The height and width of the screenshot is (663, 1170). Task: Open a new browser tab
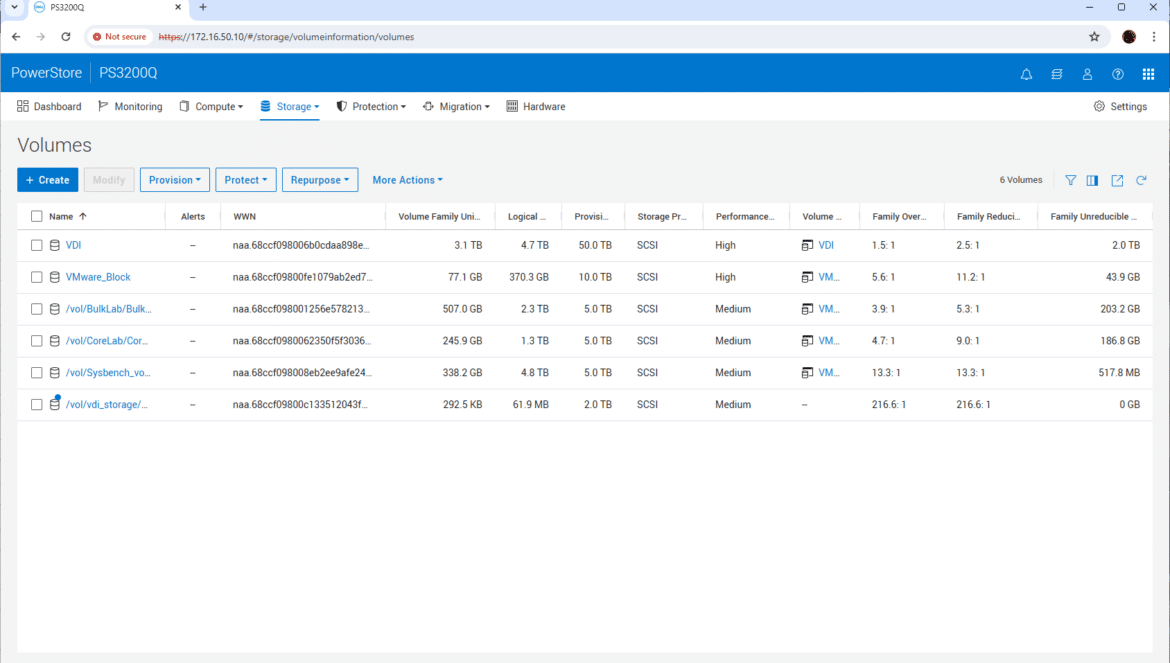(203, 7)
